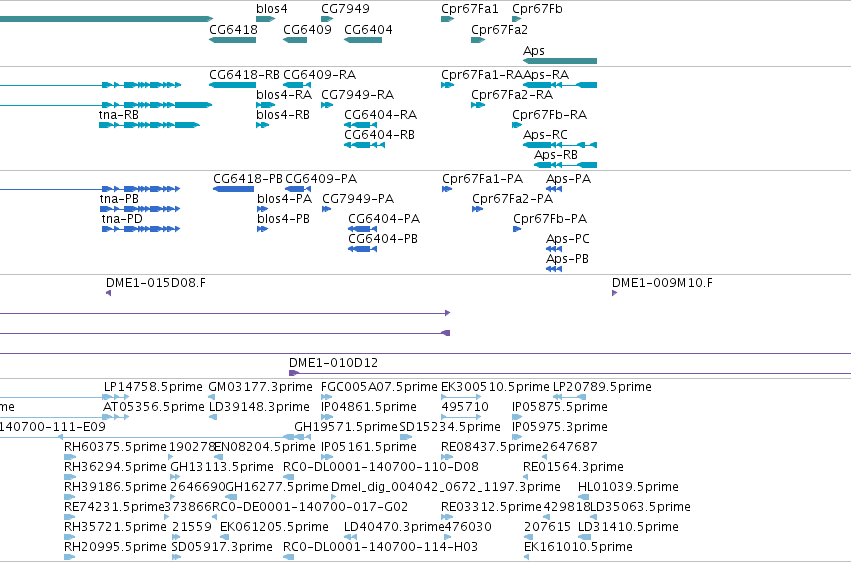
Task: Open protein tna-PB
Action: pos(119,199)
